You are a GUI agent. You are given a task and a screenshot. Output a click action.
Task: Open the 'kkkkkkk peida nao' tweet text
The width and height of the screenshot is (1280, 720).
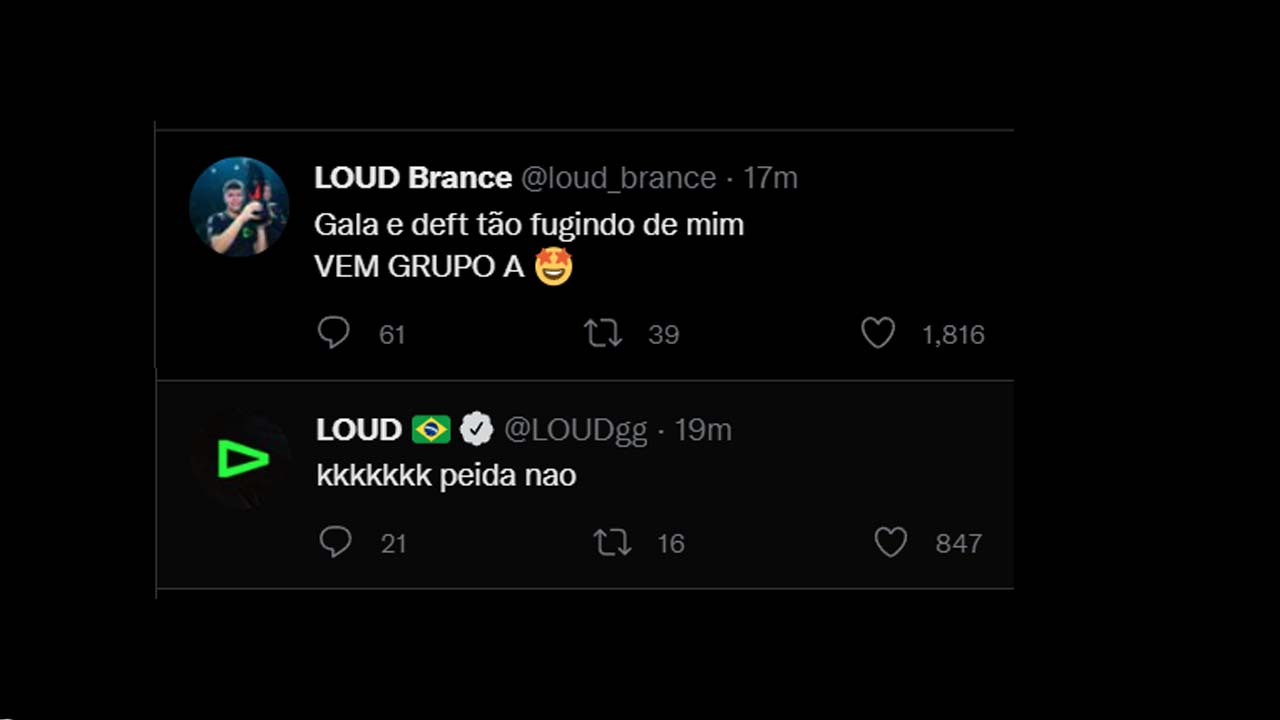[446, 475]
